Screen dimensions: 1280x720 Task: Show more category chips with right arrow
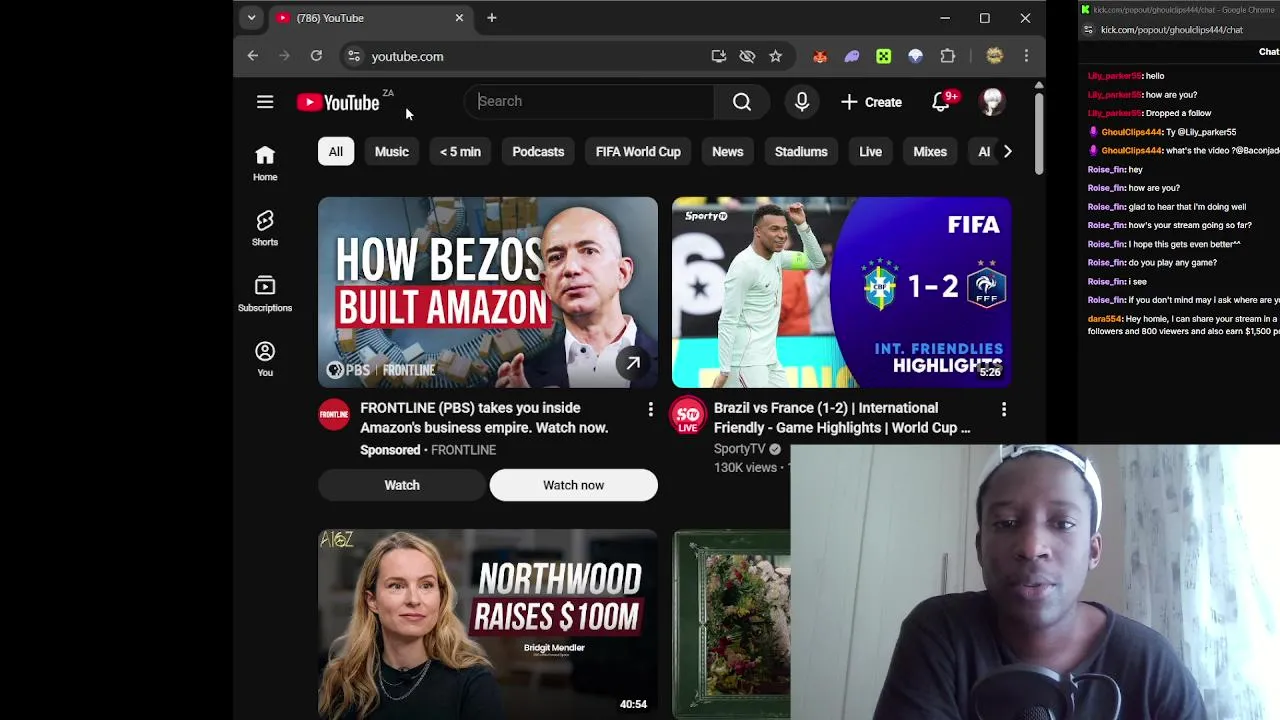point(1007,152)
